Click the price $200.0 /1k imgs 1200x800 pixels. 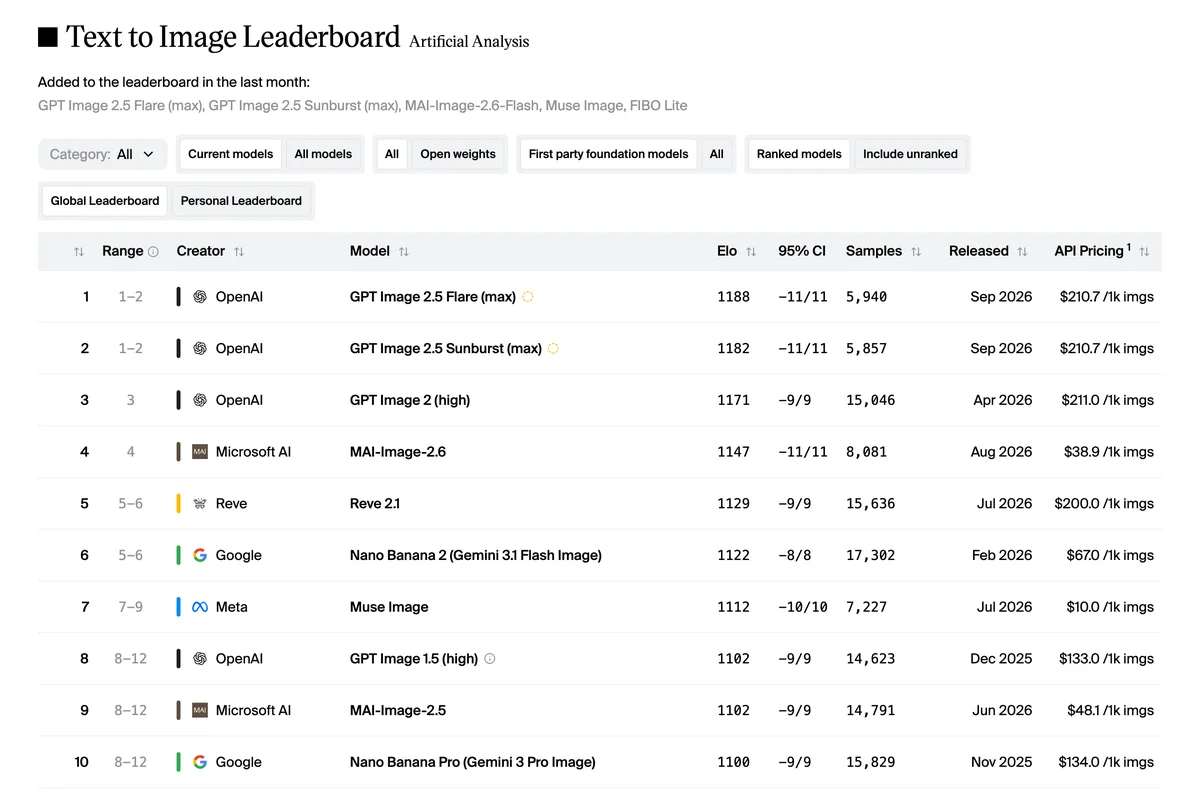[1104, 504]
